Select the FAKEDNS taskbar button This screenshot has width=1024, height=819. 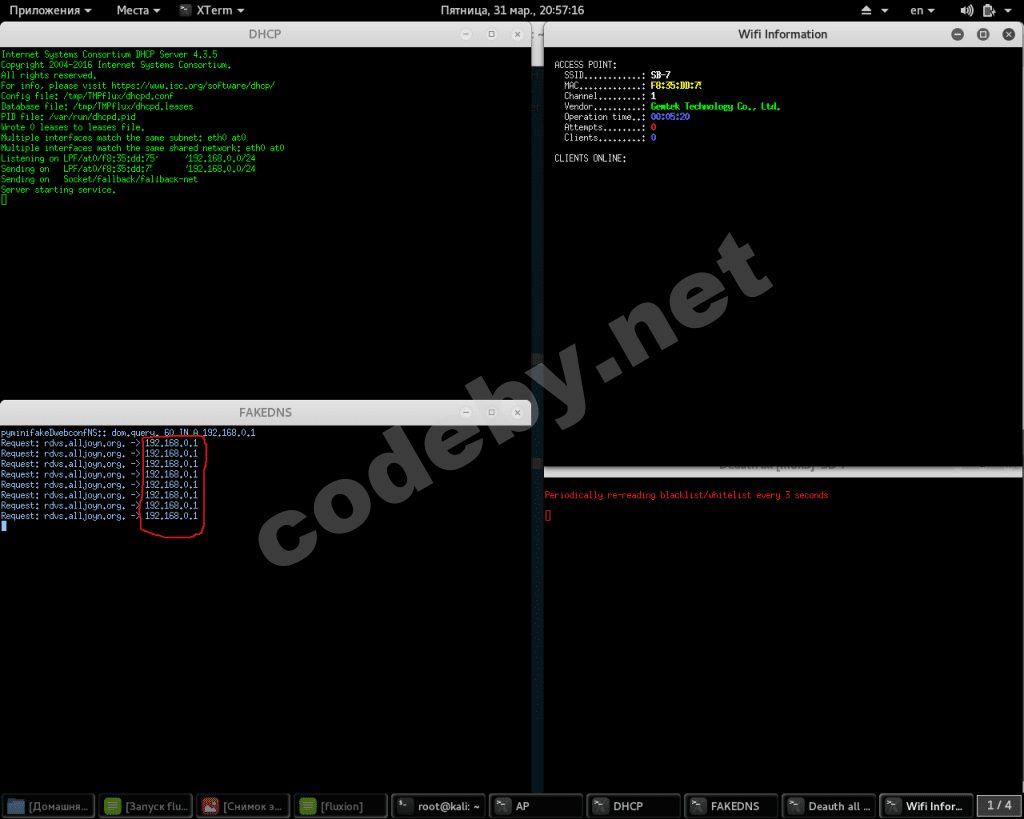[x=731, y=806]
